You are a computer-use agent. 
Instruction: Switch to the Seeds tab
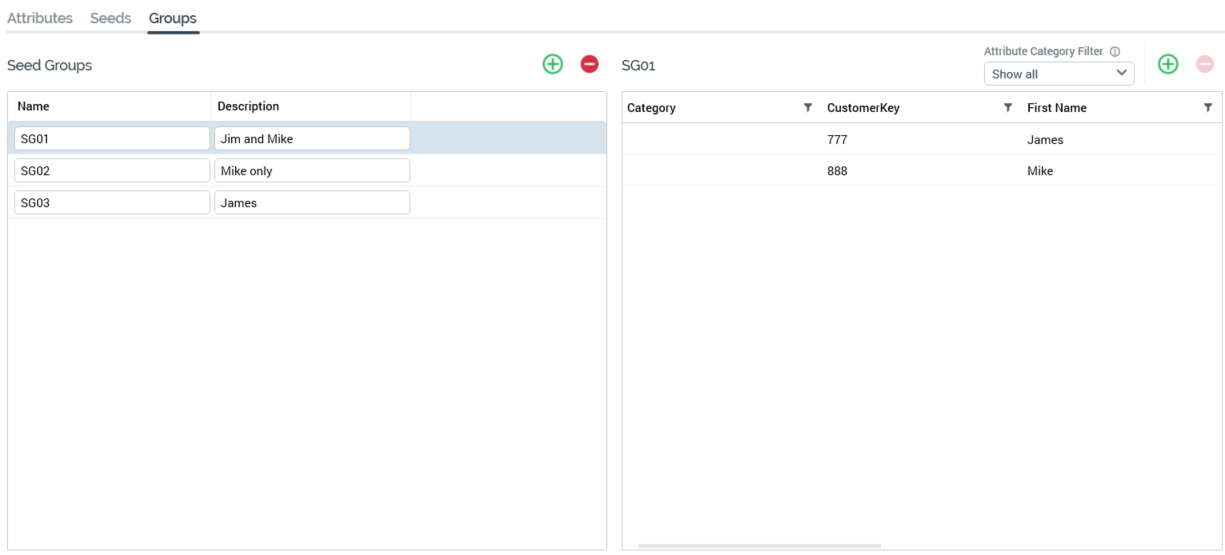click(x=110, y=18)
